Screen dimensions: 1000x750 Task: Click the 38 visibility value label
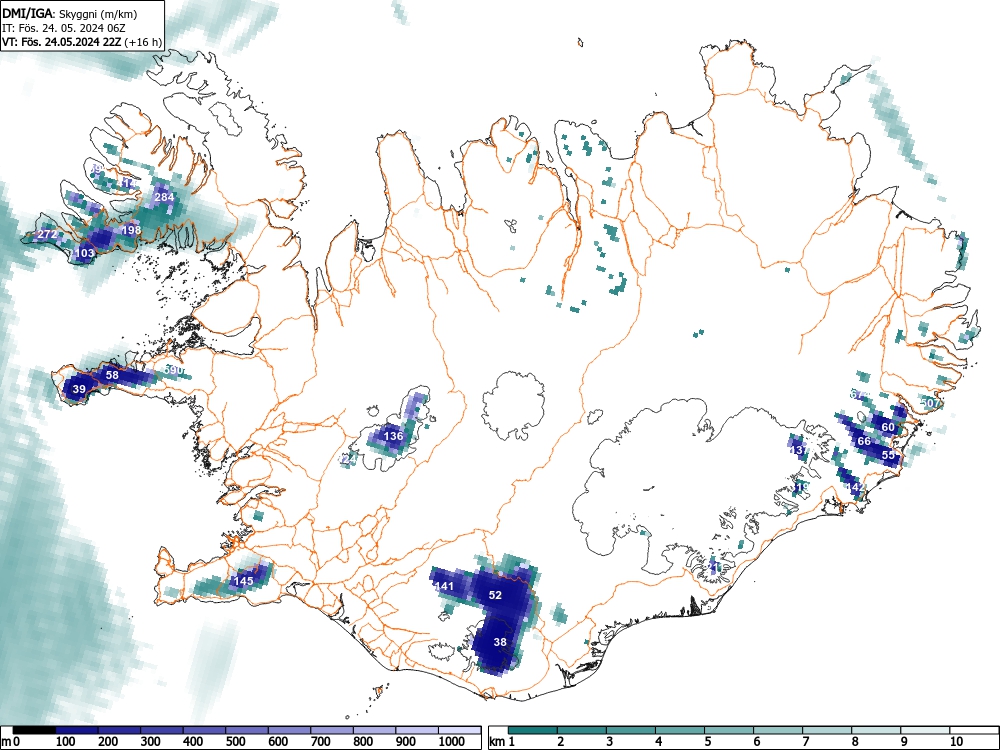500,642
